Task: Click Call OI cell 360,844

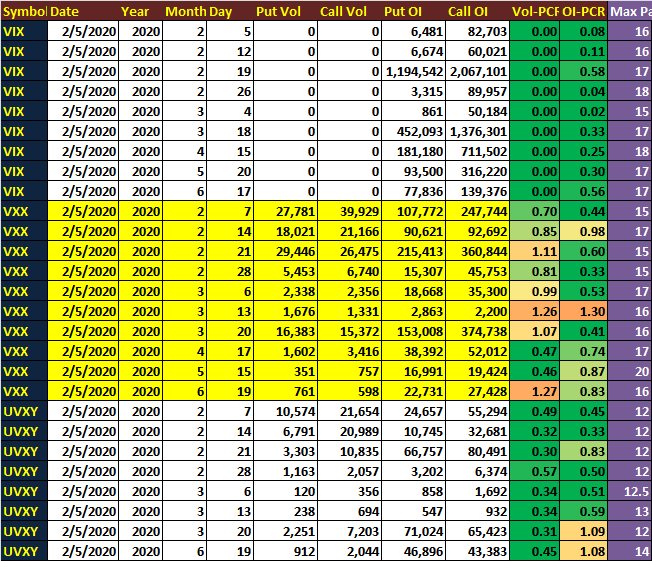Action: [477, 251]
